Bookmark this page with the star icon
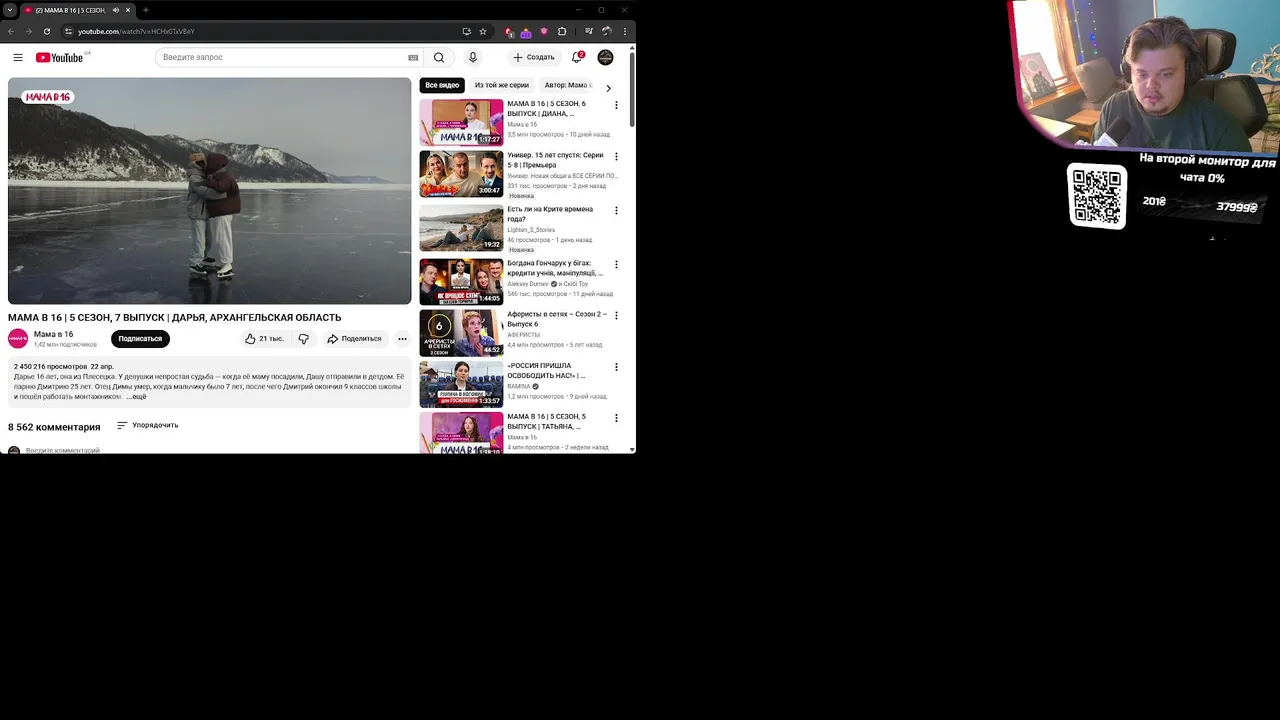The image size is (1280, 720). pos(483,31)
